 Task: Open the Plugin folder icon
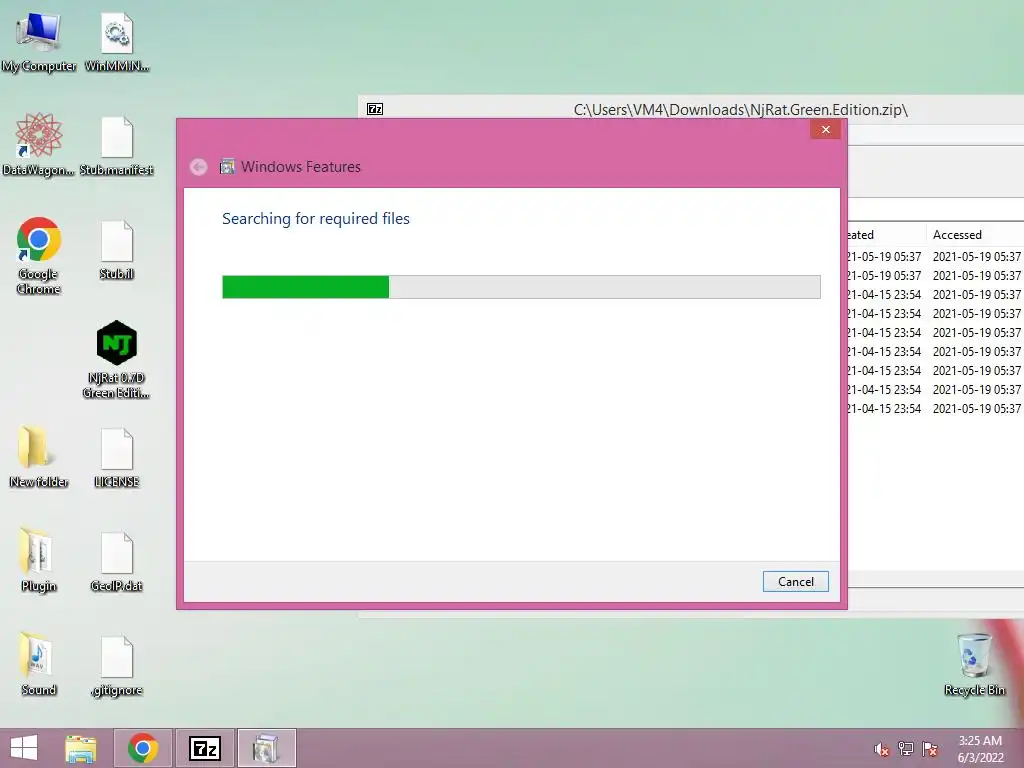[39, 560]
